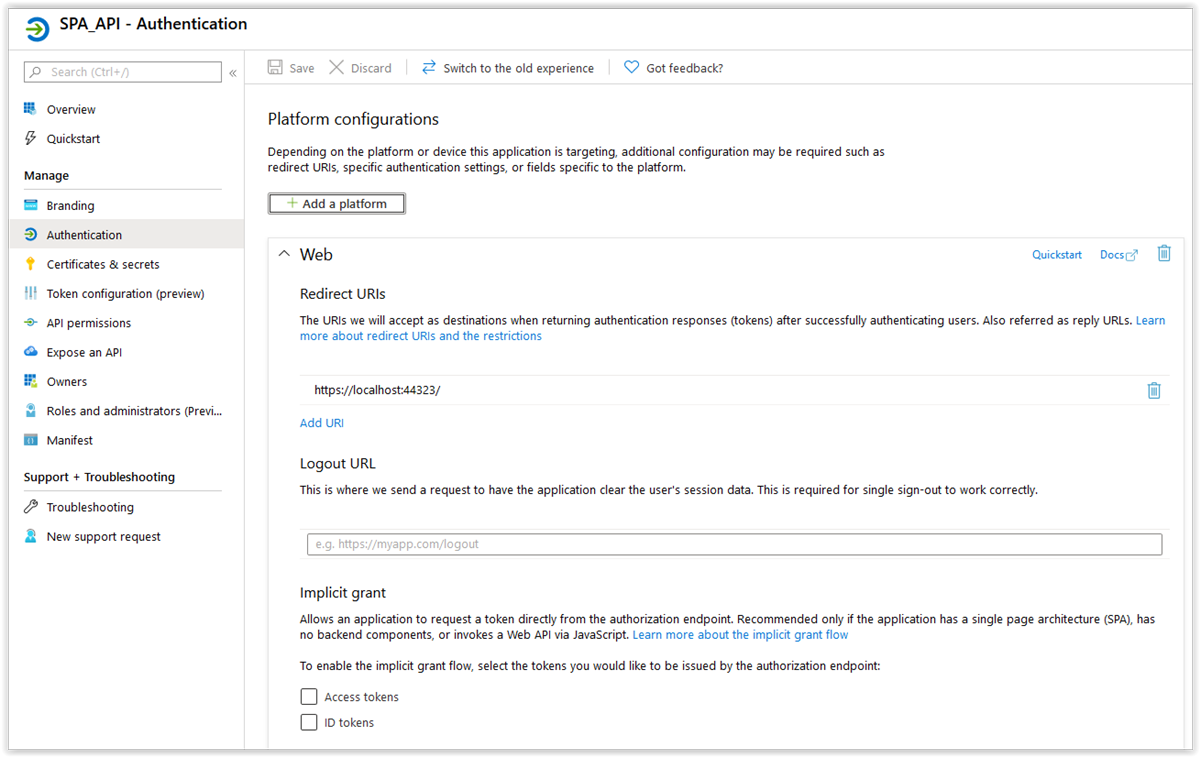Click Add a platform button
This screenshot has width=1200, height=757.
pyautogui.click(x=337, y=204)
